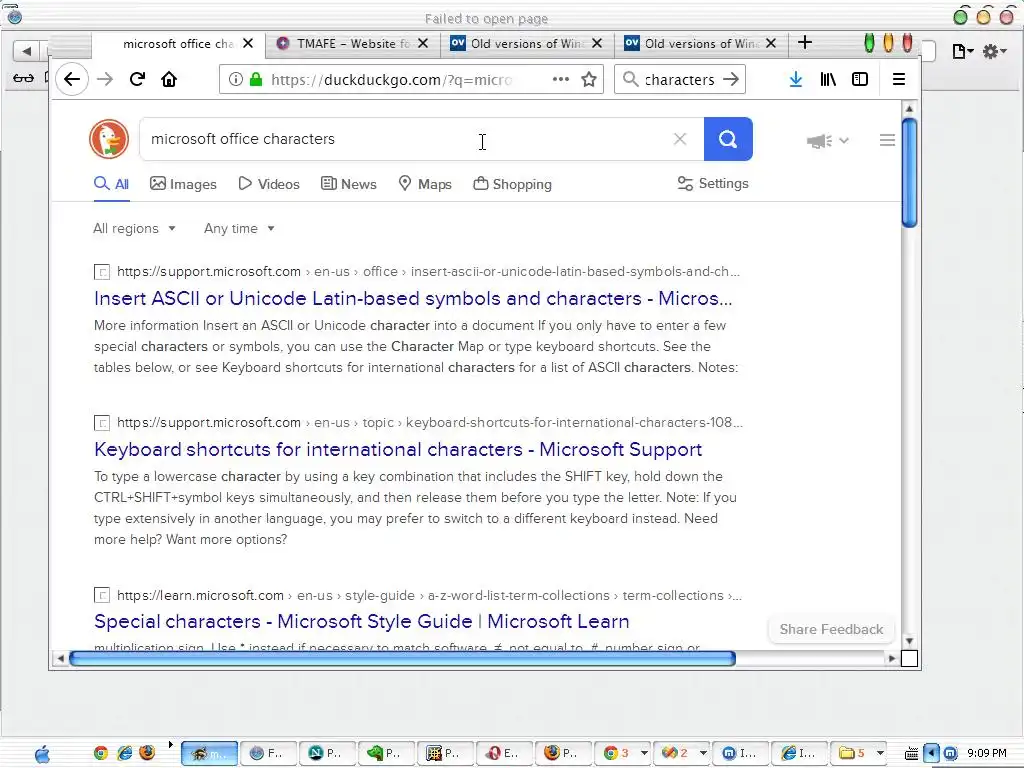Open page actions three-dot menu
The height and width of the screenshot is (768, 1024).
tap(560, 80)
